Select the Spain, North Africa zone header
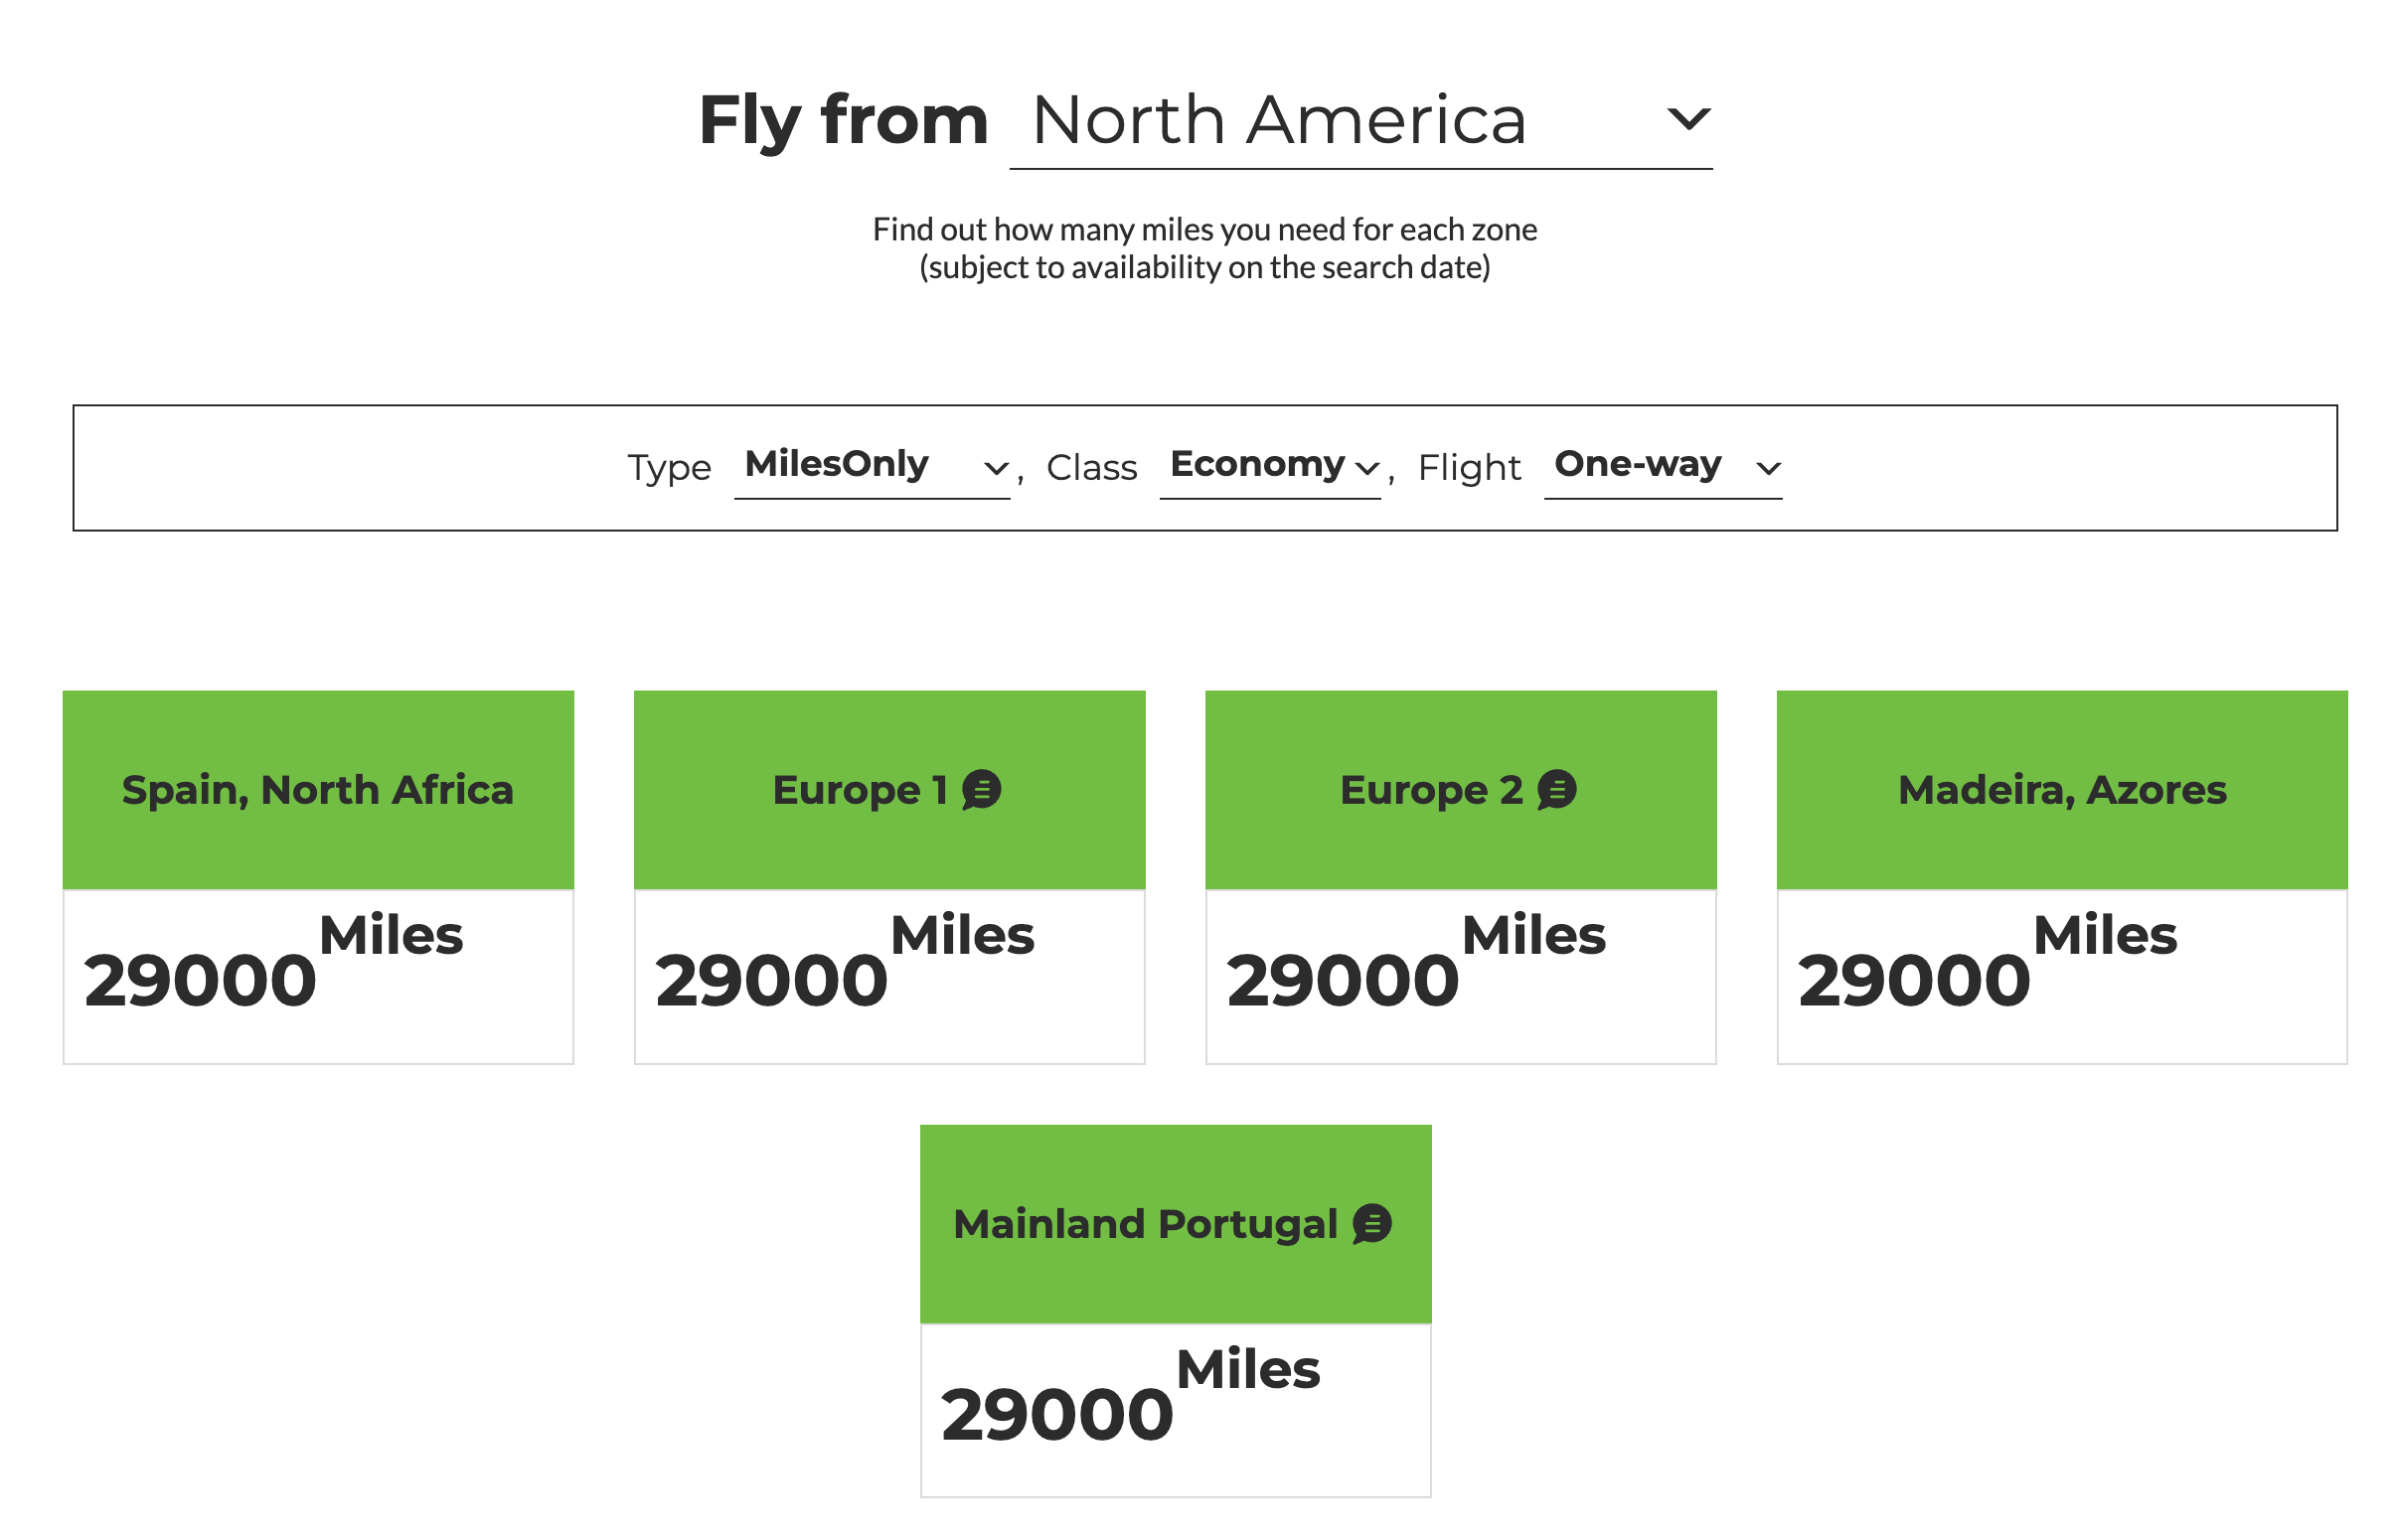The width and height of the screenshot is (2395, 1540). (x=318, y=789)
